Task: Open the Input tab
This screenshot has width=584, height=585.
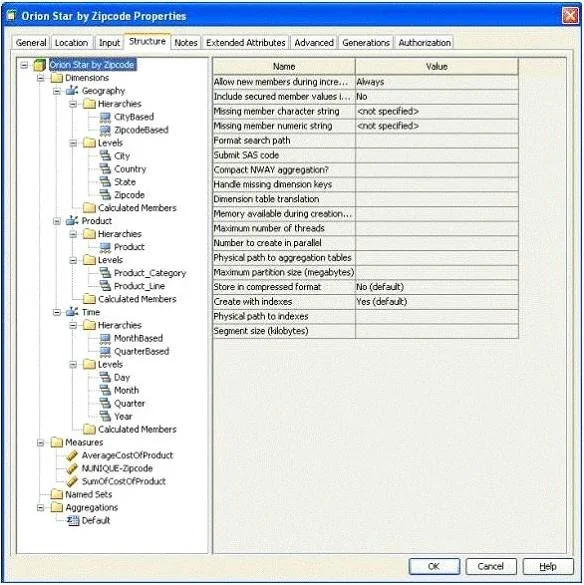Action: click(109, 43)
